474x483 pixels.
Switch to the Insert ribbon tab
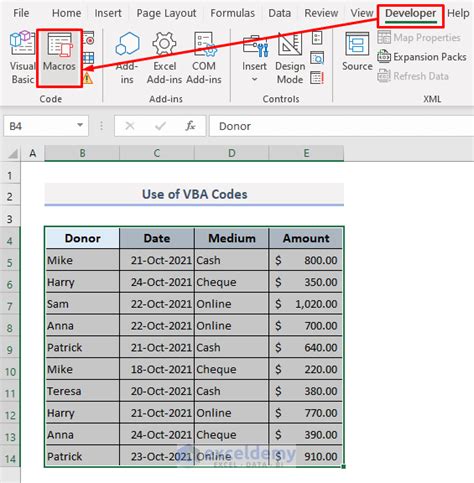[x=108, y=13]
